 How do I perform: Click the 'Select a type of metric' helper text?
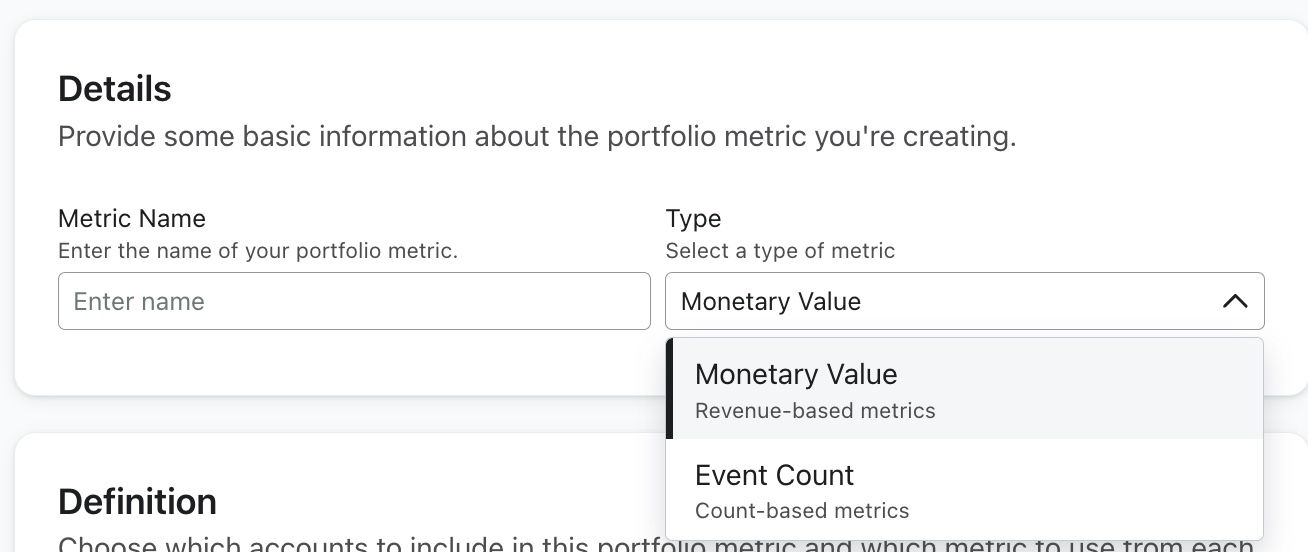pyautogui.click(x=780, y=251)
